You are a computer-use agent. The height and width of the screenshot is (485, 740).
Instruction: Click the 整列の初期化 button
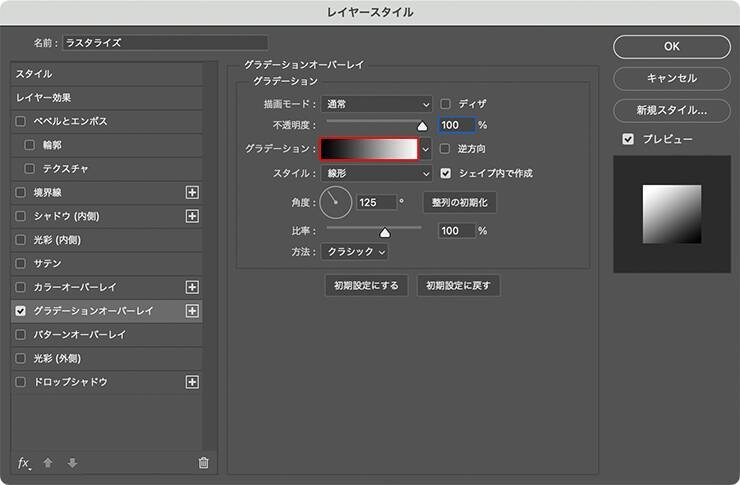pos(459,202)
